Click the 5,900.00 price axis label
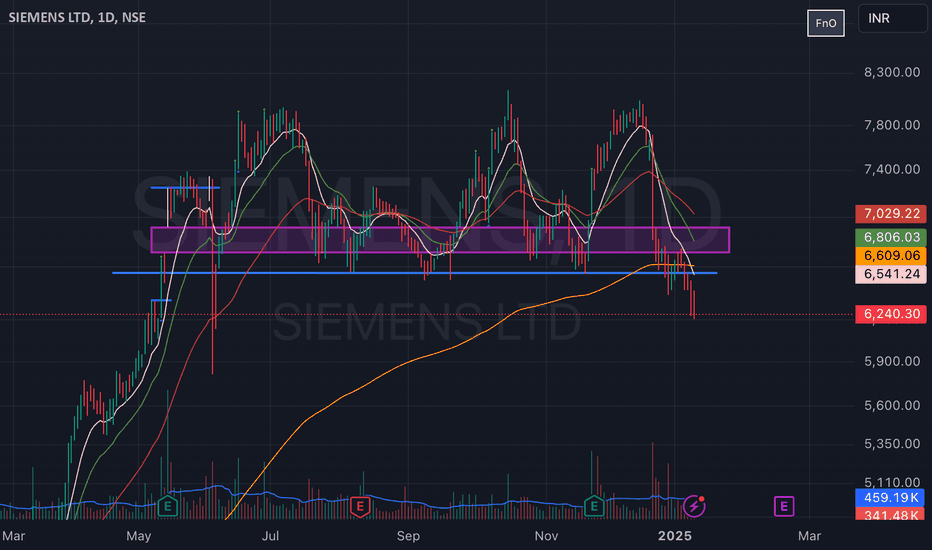 892,362
